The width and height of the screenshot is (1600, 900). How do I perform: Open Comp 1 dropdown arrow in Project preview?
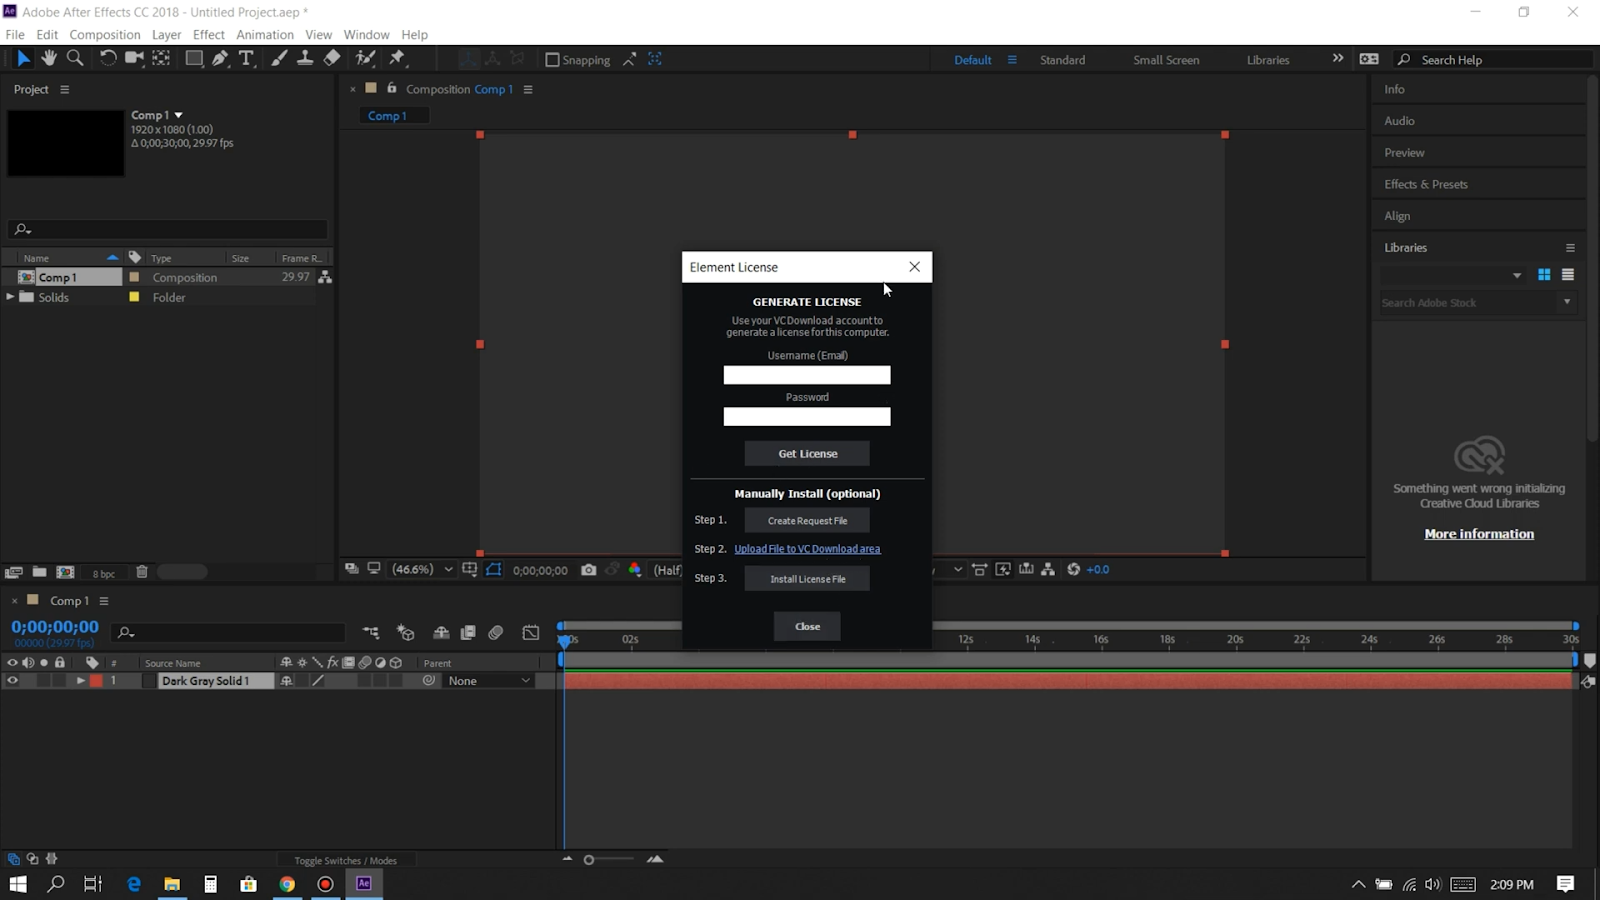click(179, 115)
